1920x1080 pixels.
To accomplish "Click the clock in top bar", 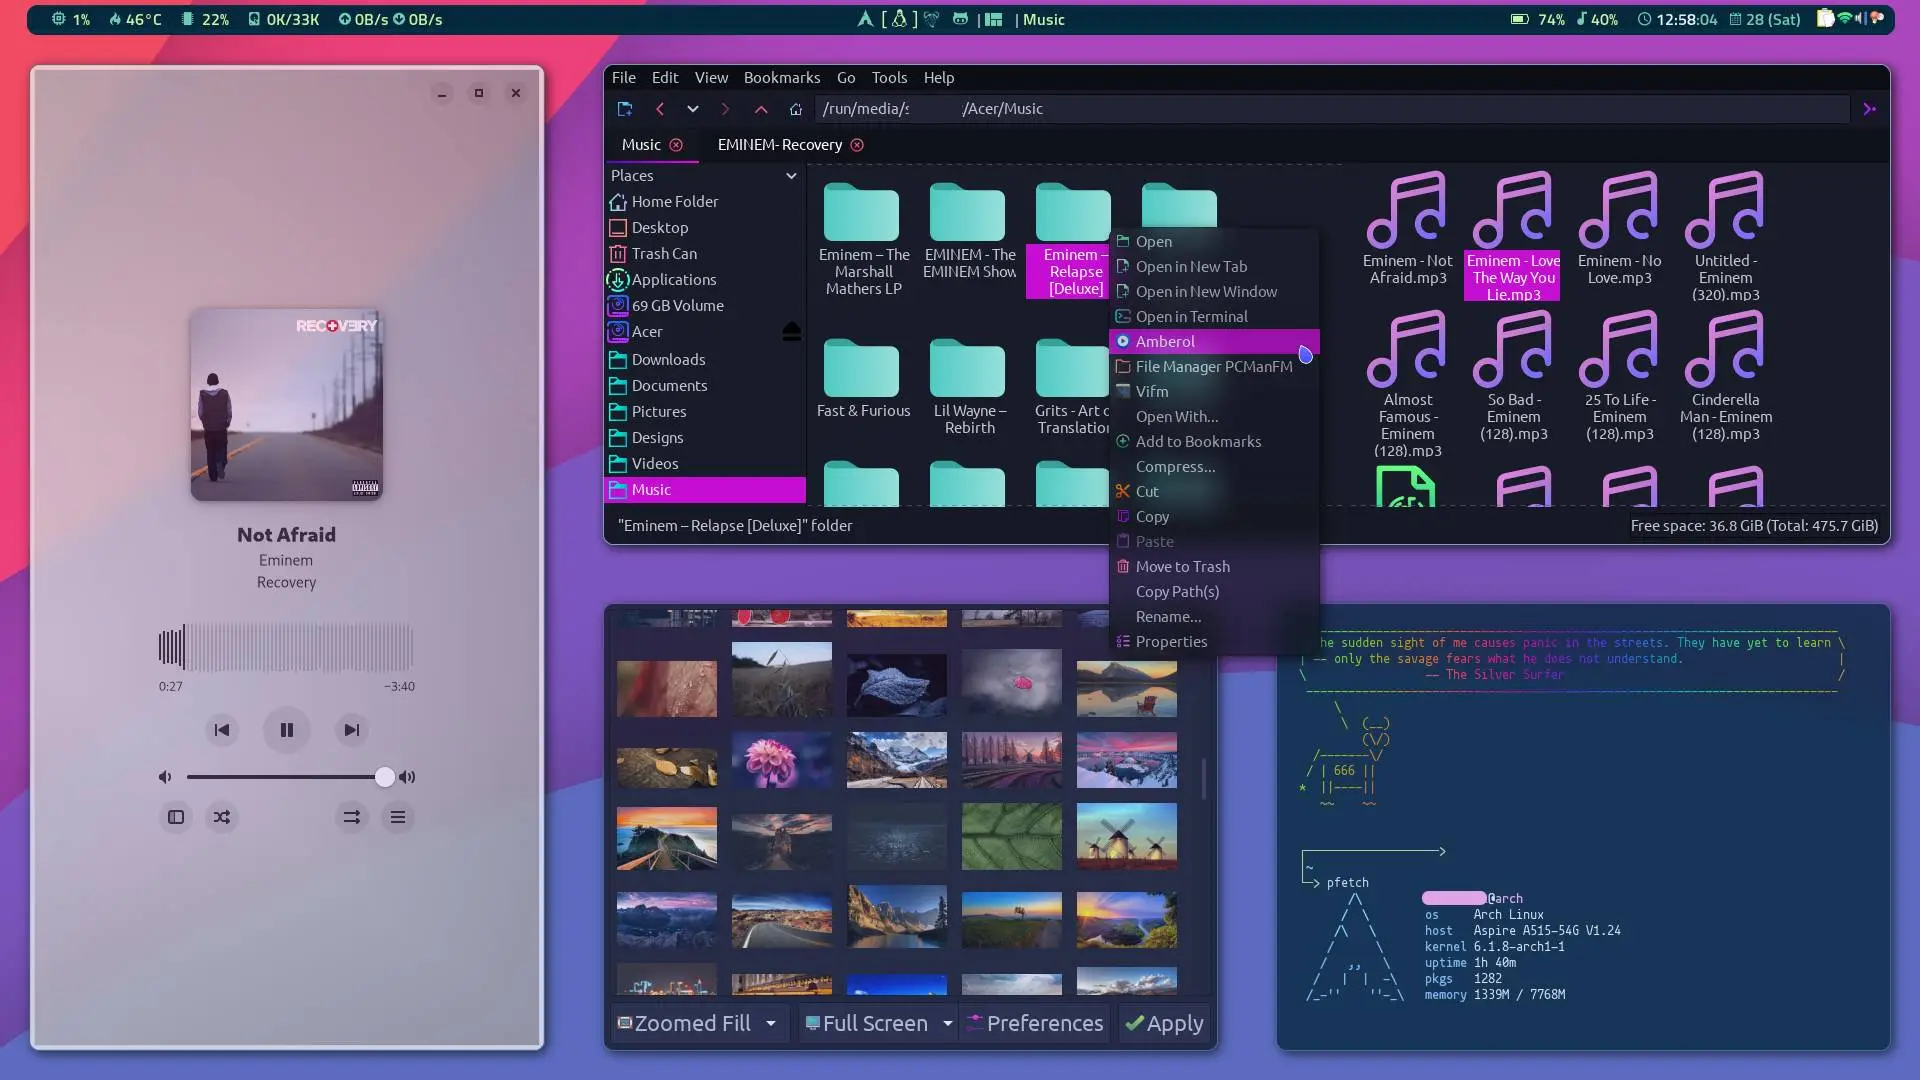I will coord(1677,19).
